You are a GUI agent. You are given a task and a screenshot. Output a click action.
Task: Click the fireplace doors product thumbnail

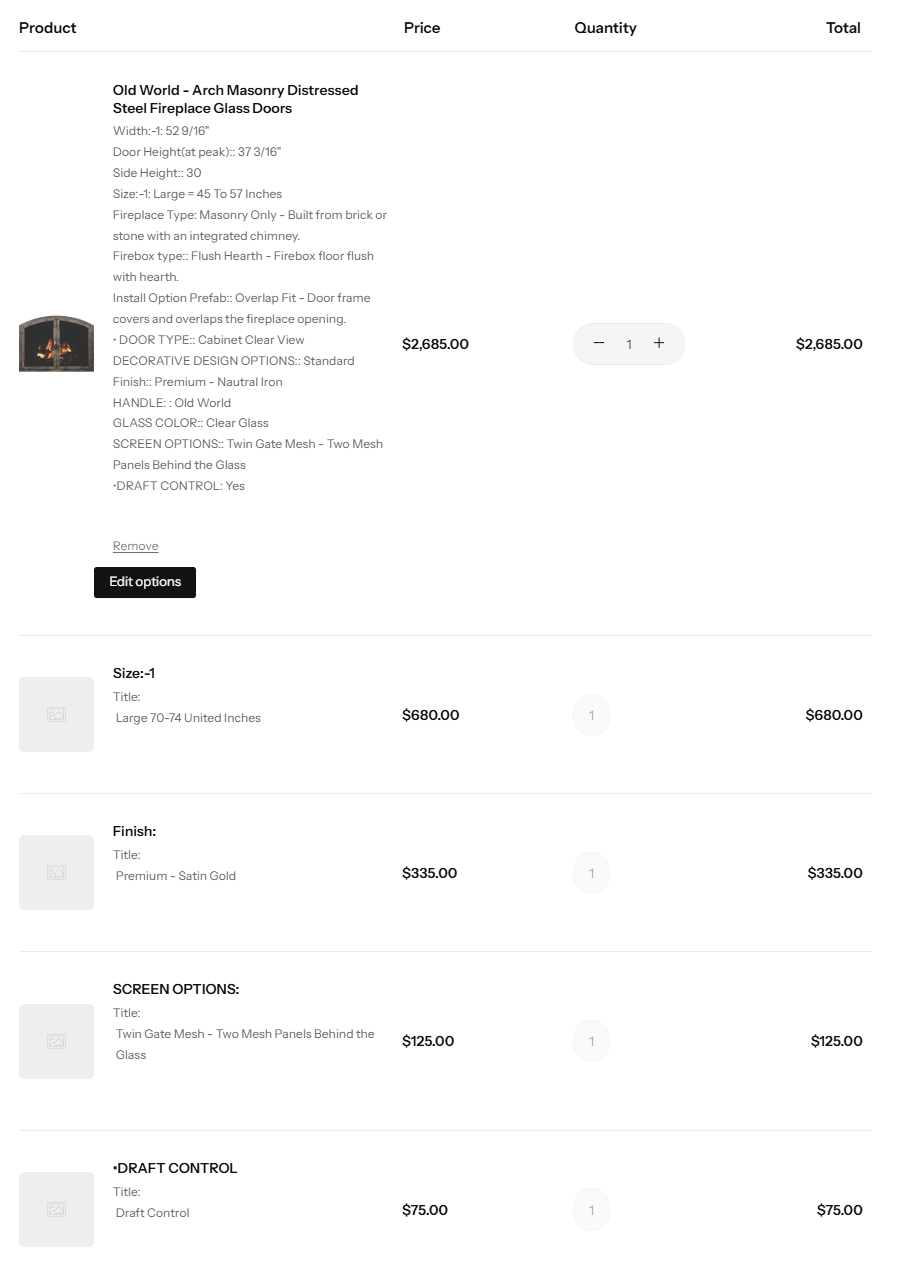(56, 344)
